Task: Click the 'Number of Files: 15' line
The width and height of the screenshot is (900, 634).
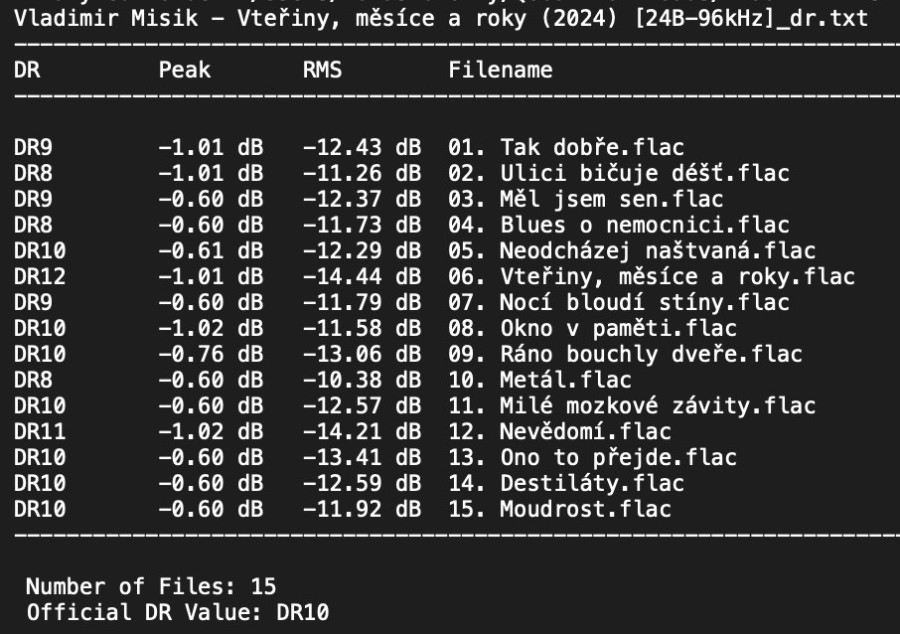Action: coord(151,586)
